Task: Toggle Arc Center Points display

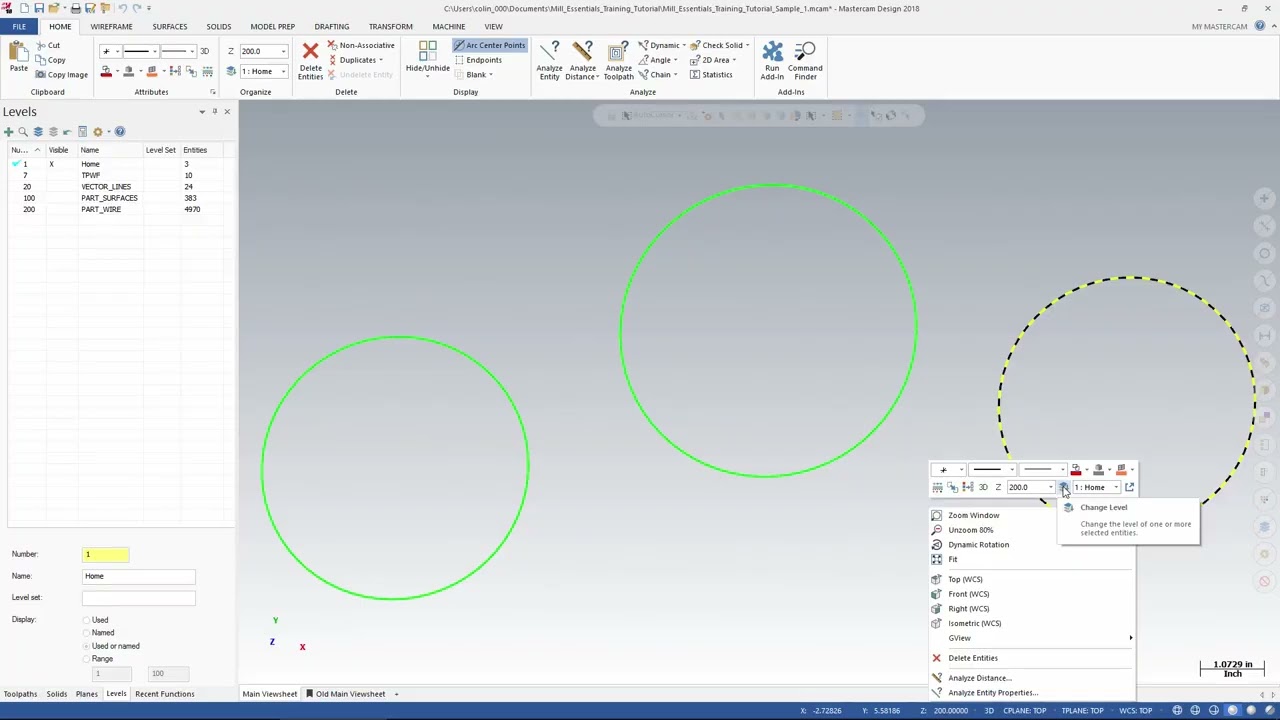Action: point(489,45)
